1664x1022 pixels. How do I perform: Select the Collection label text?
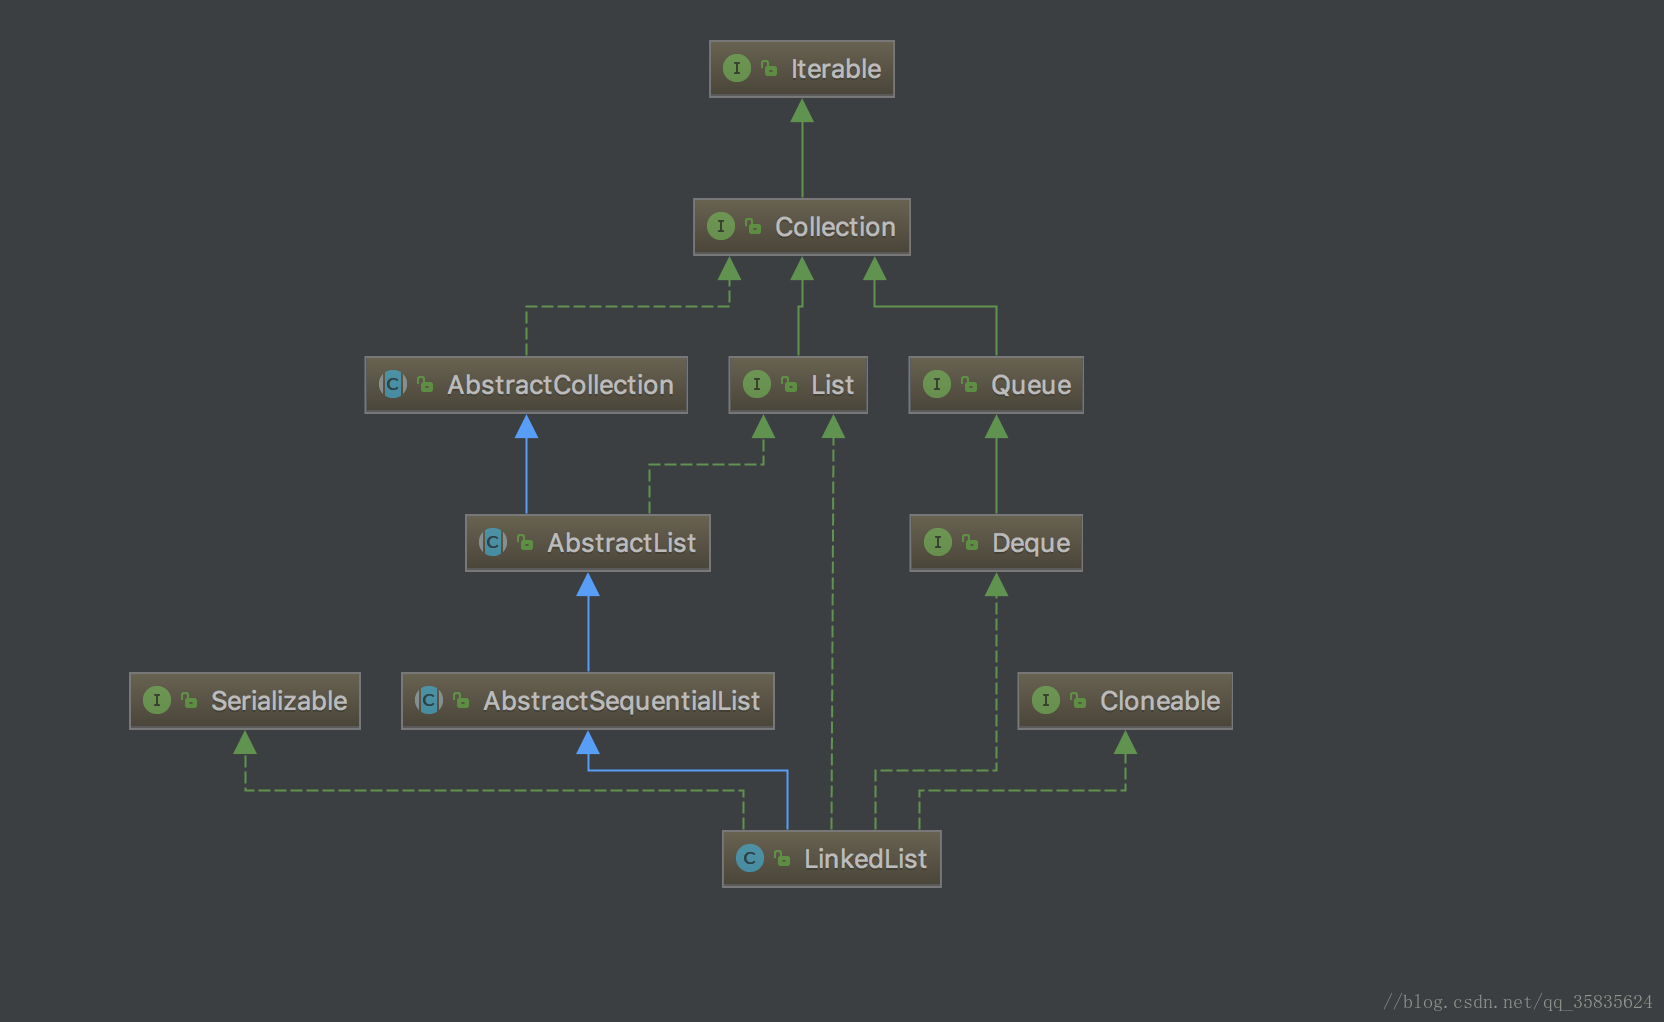coord(835,227)
